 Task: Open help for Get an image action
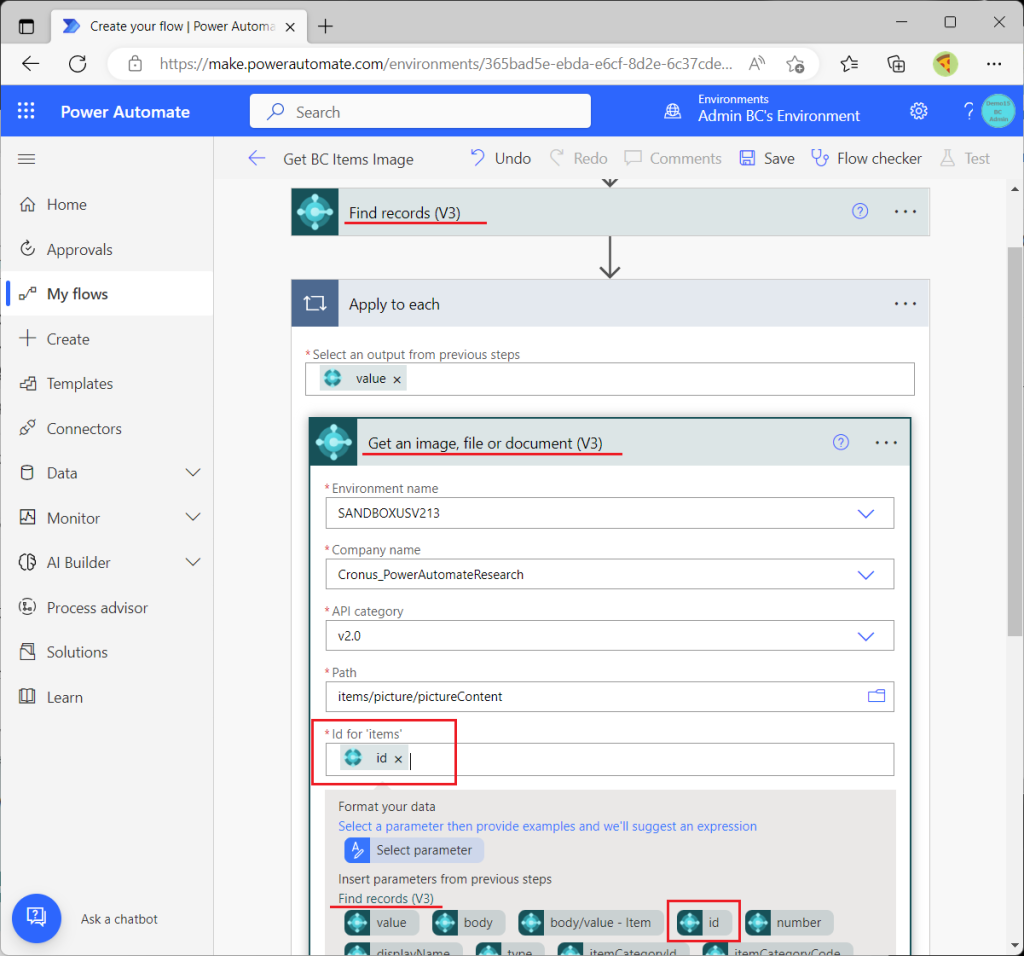[840, 442]
